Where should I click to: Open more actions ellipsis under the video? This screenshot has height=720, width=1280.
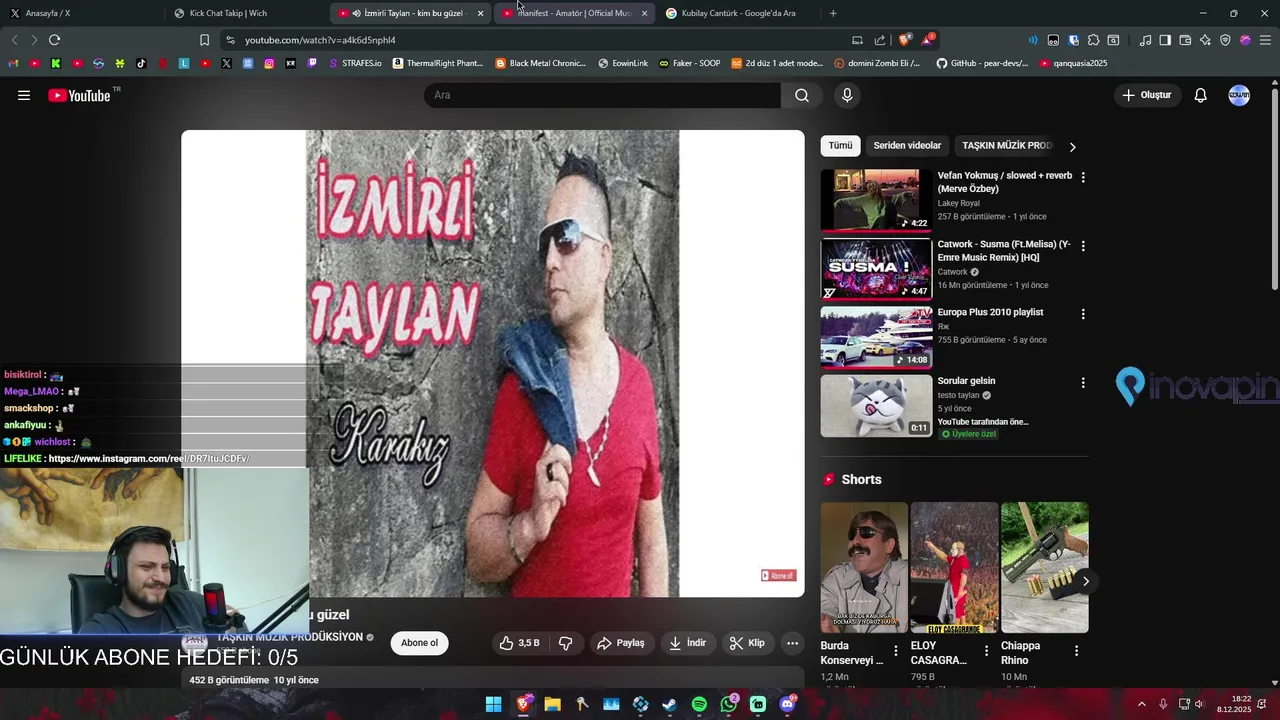pos(792,643)
